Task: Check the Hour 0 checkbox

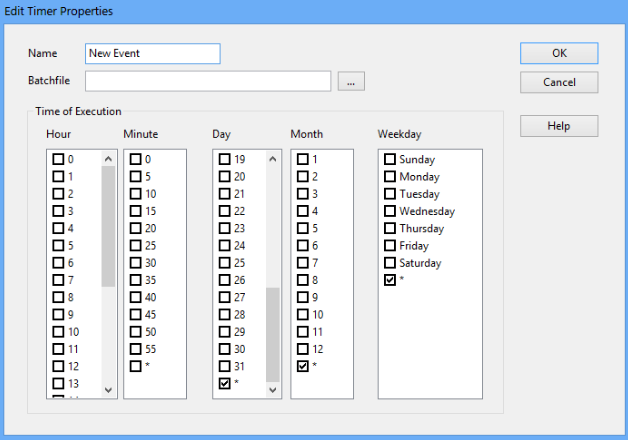Action: click(58, 160)
